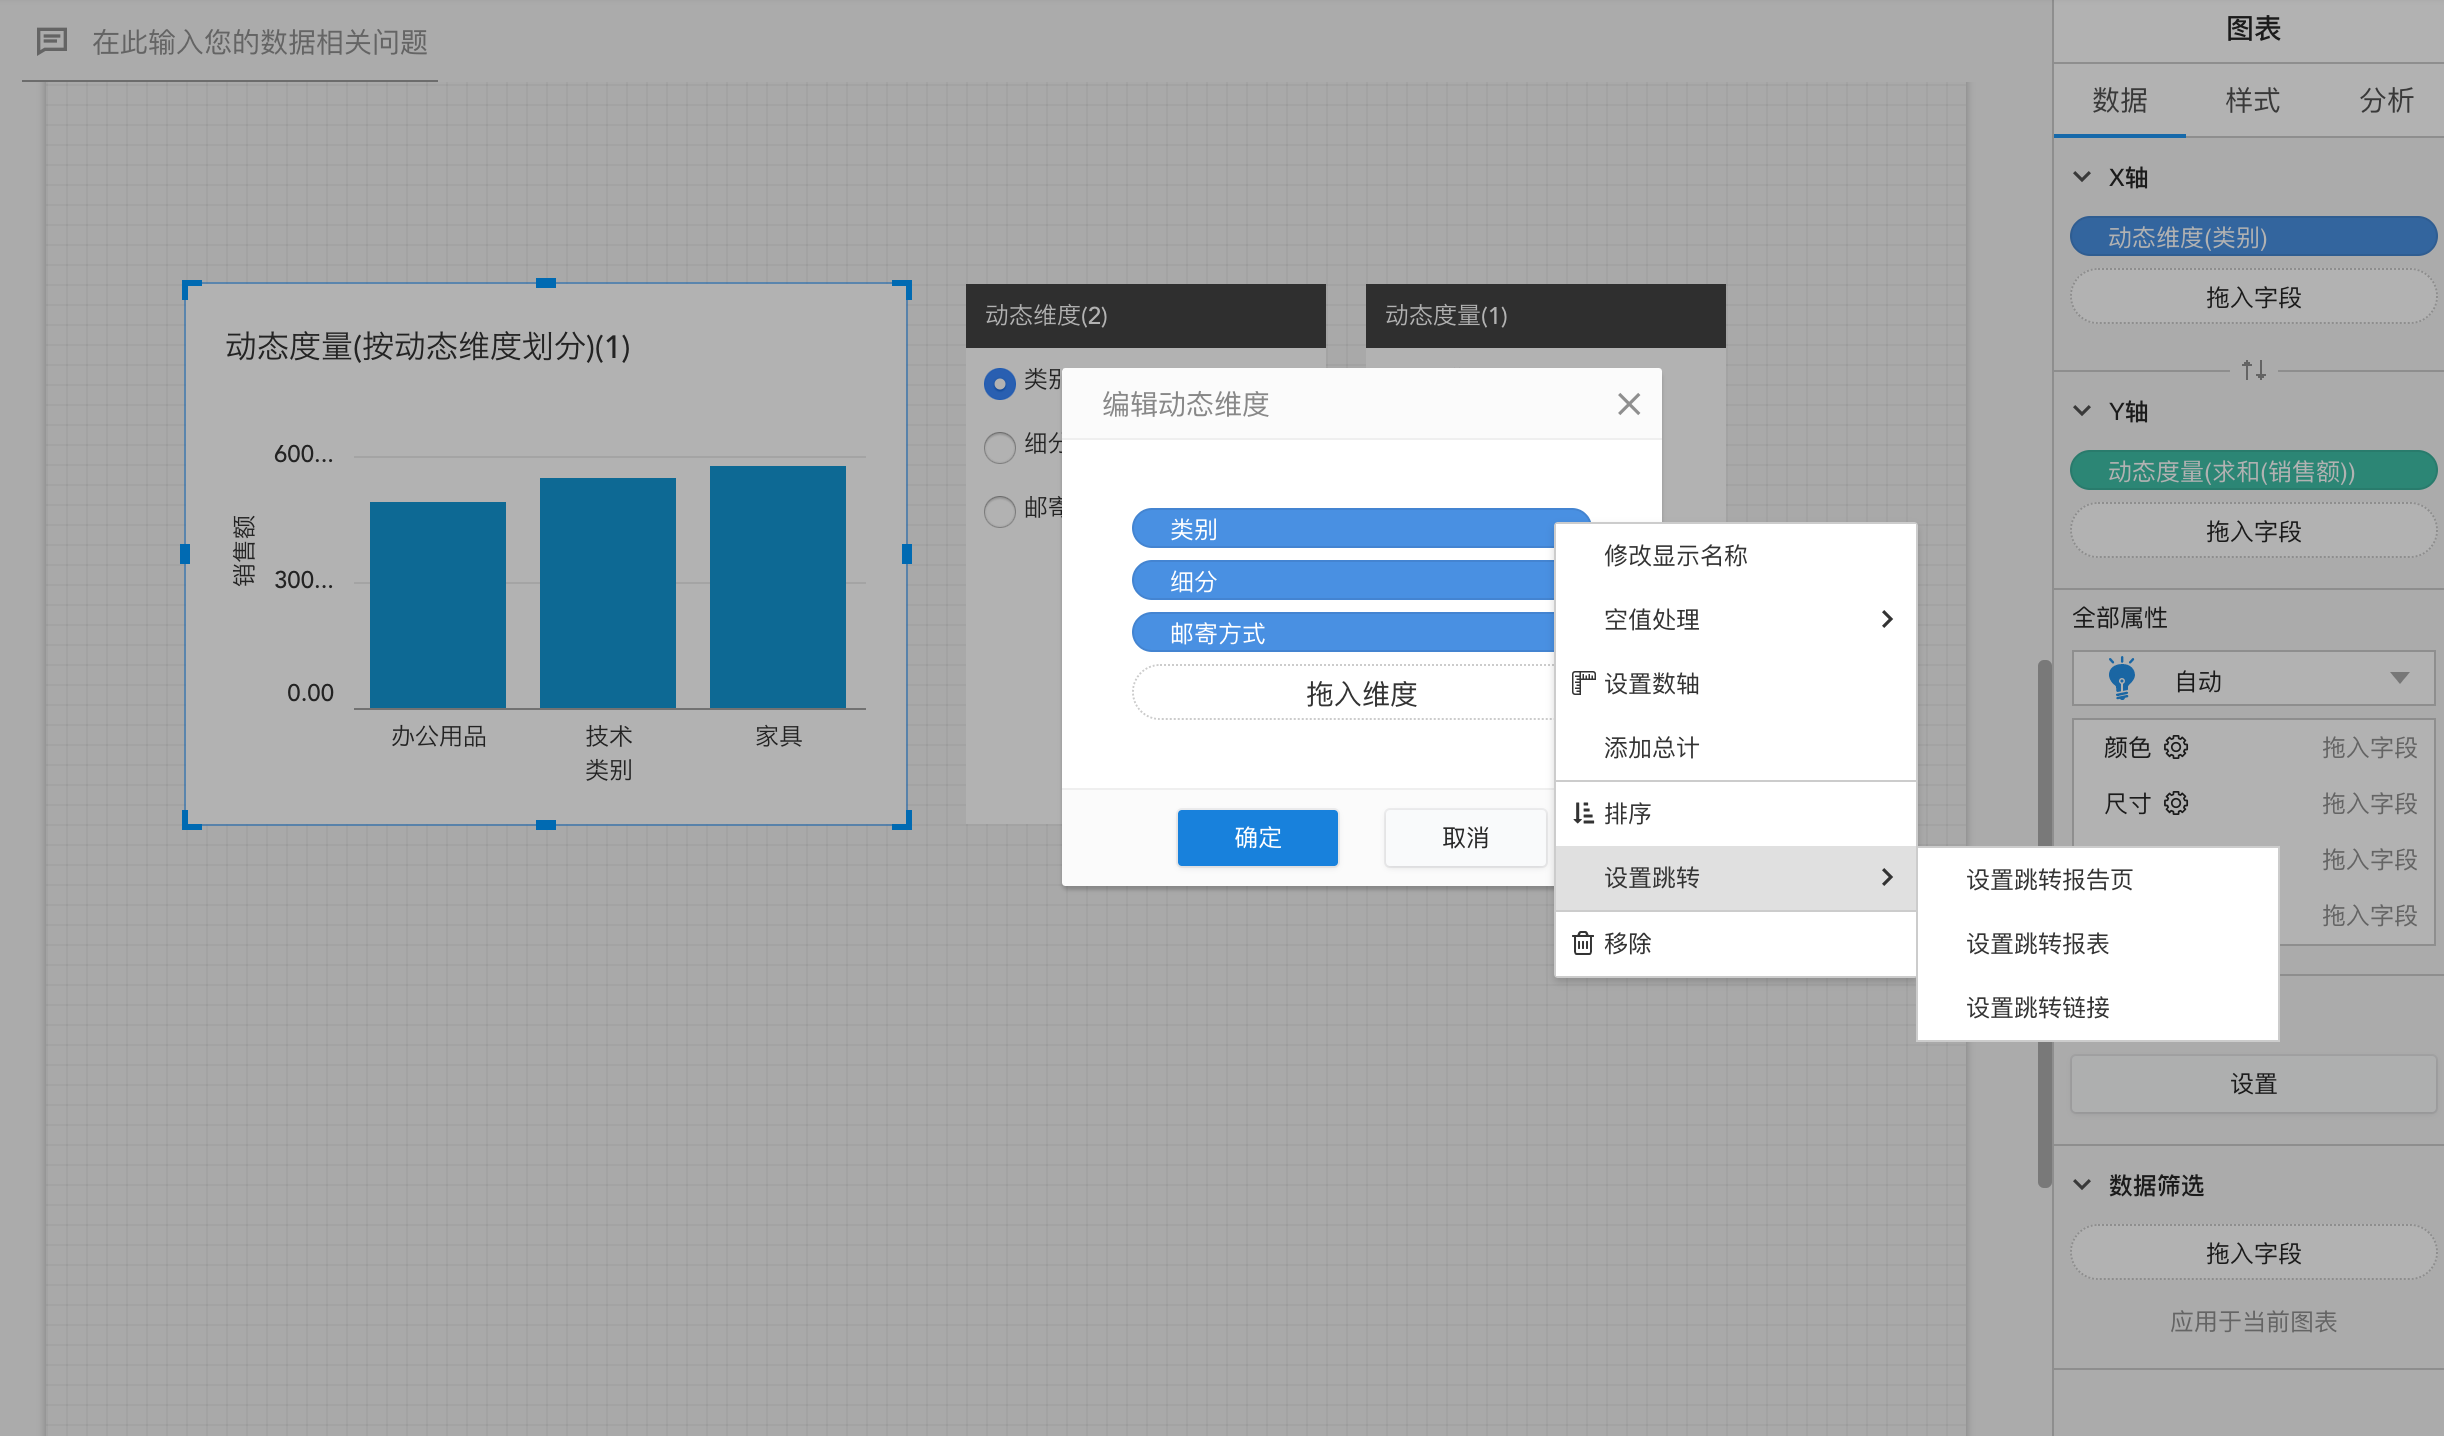Click the swap X/Y axes arrows icon
The image size is (2444, 1436).
pyautogui.click(x=2253, y=370)
